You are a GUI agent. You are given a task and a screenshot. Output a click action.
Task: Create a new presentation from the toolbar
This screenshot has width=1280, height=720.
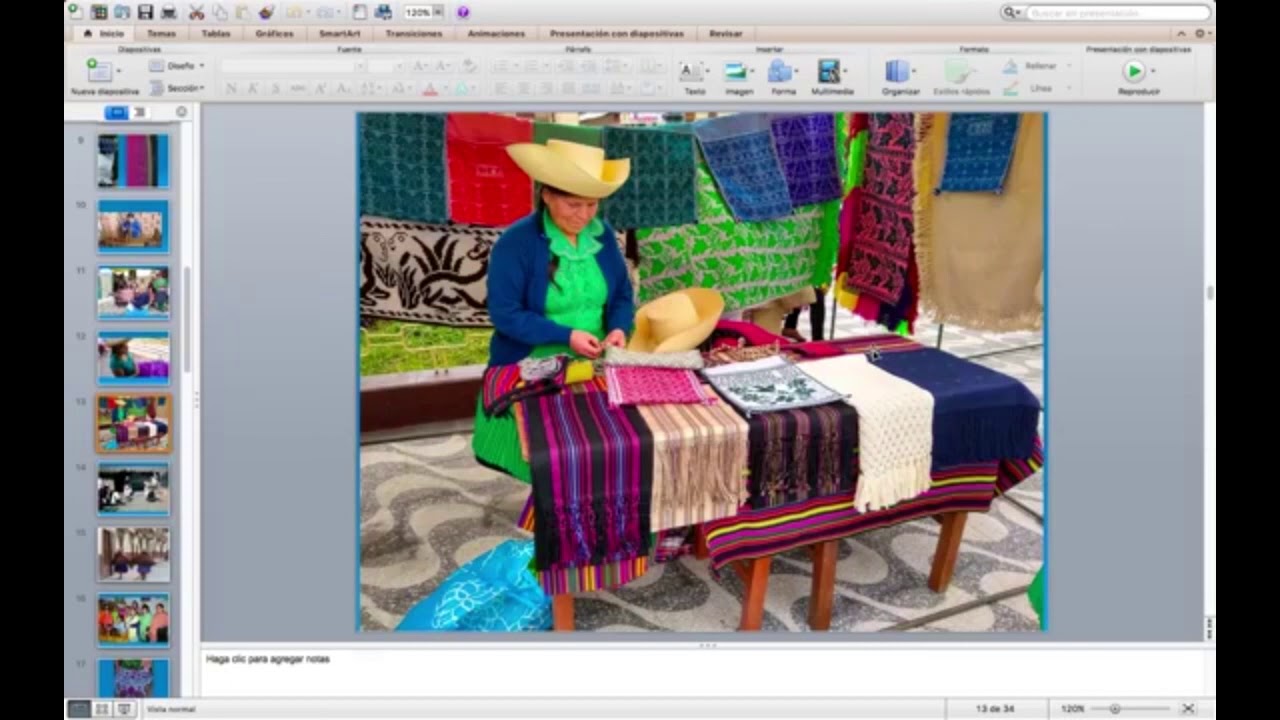coord(75,12)
